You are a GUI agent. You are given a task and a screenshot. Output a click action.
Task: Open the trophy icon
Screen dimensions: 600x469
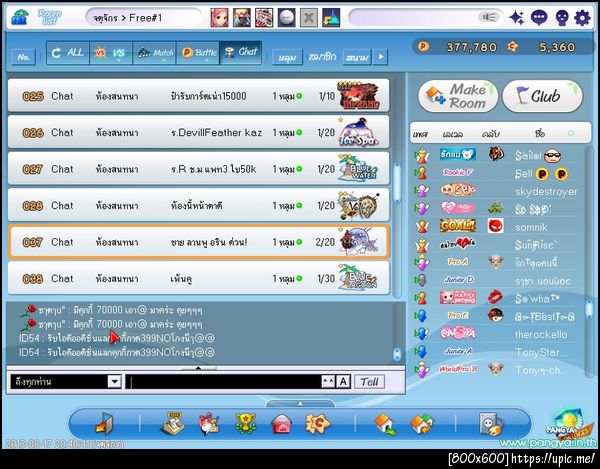(245, 423)
